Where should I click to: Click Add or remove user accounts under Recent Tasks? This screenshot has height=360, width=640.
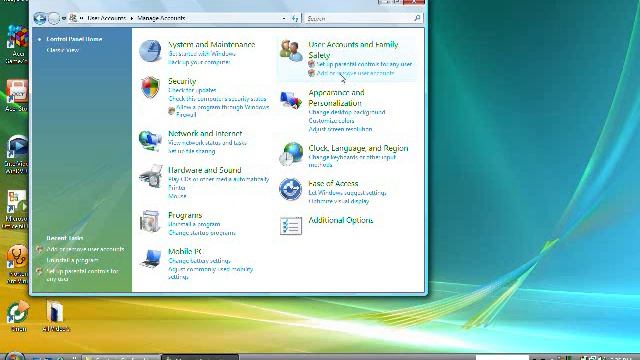pos(85,249)
